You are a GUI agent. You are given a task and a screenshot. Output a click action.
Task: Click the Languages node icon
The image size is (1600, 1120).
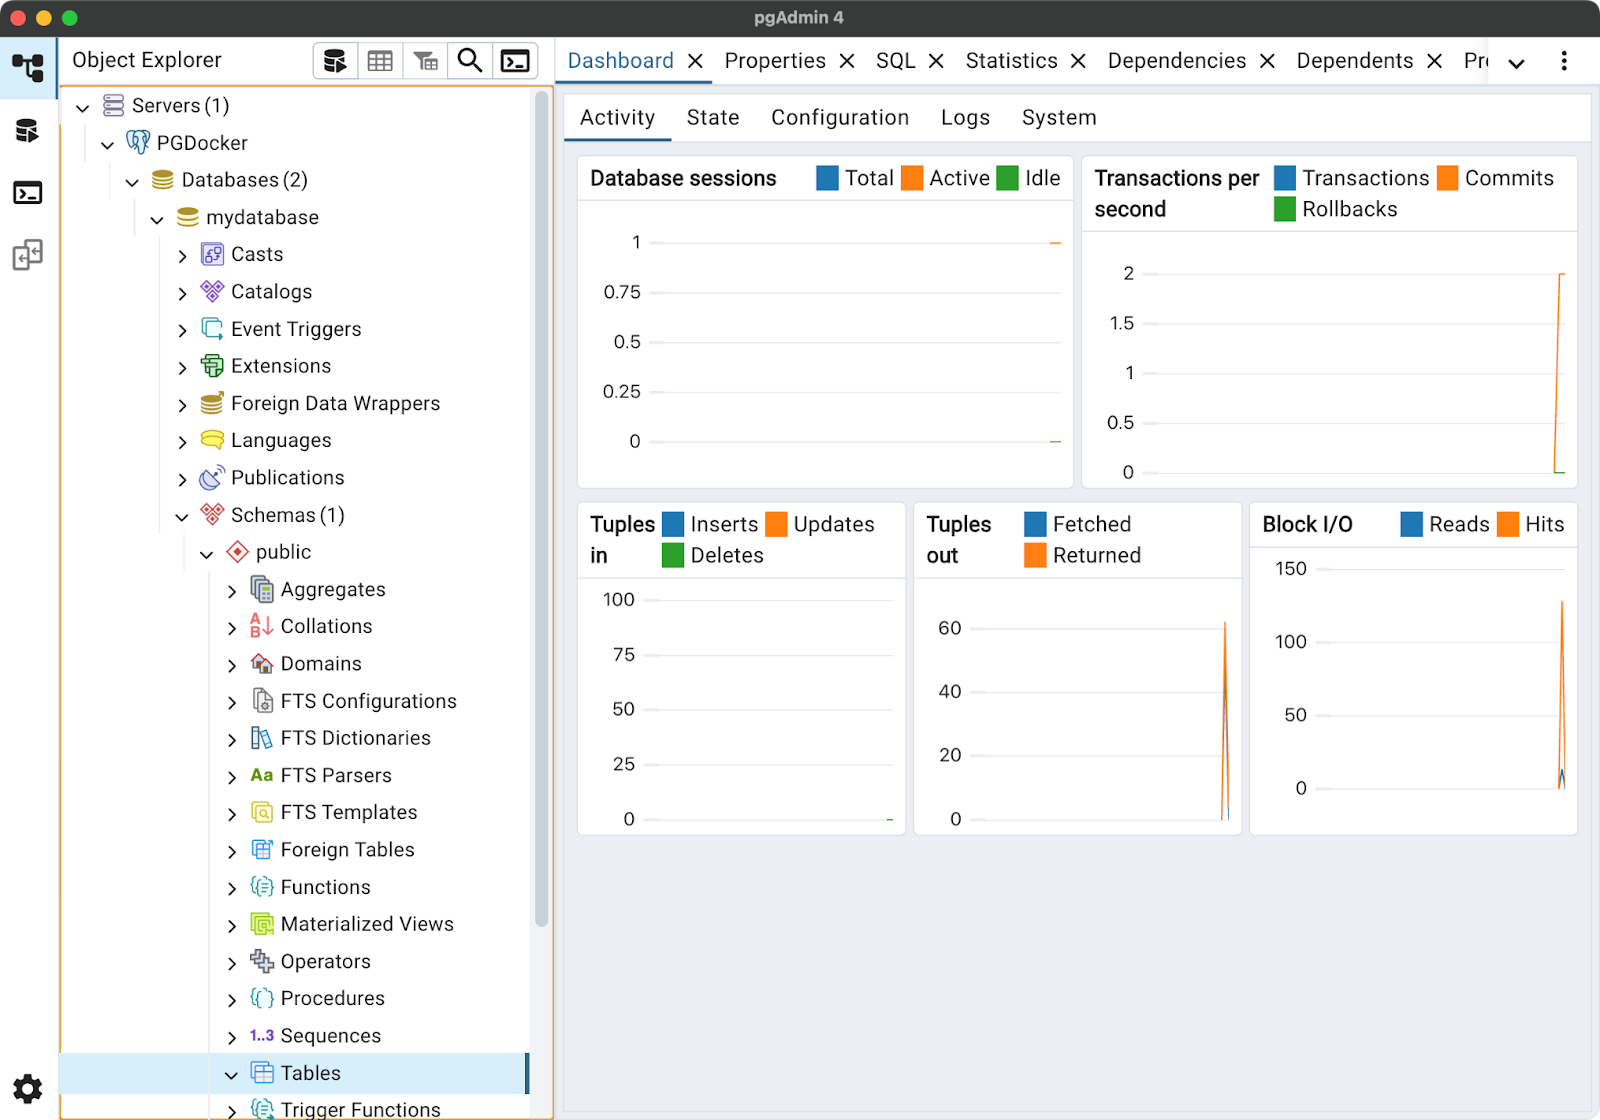click(212, 440)
